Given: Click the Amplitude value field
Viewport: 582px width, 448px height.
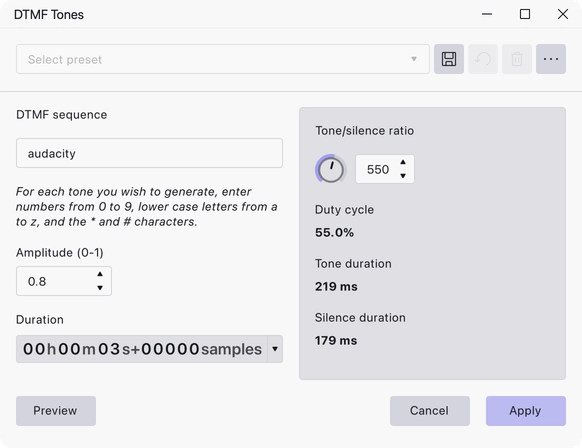Looking at the screenshot, I should tap(64, 281).
